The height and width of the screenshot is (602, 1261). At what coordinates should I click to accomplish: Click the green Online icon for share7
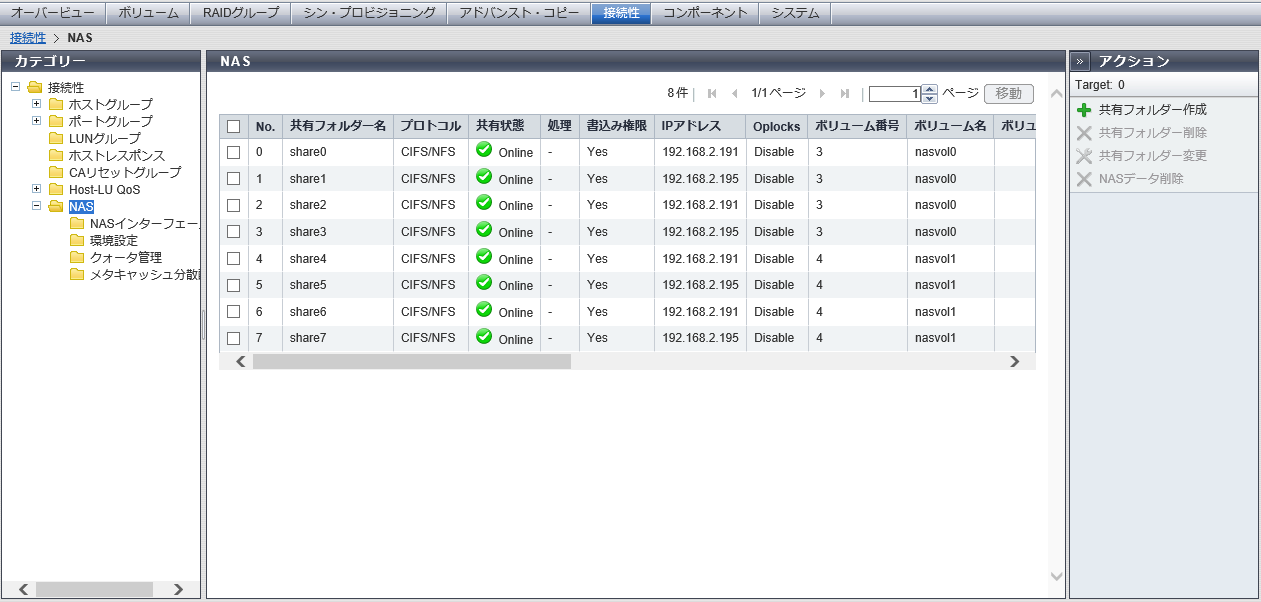point(484,337)
